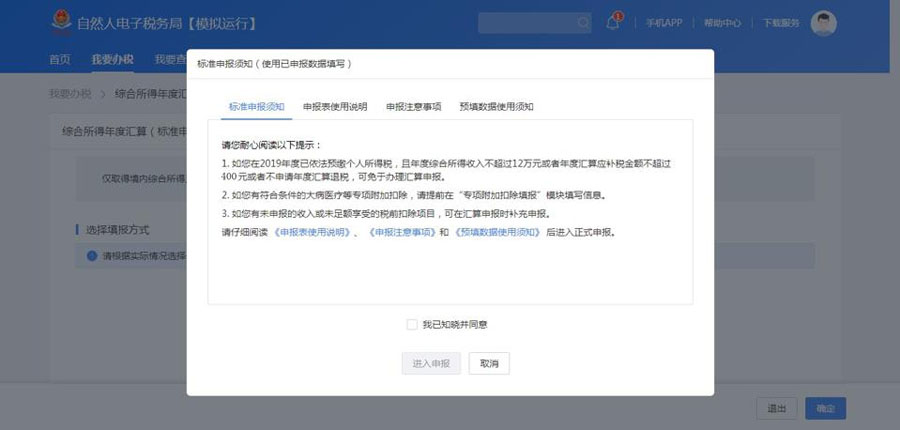
Task: Go to 首页 in the navigation bar
Action: click(x=60, y=60)
